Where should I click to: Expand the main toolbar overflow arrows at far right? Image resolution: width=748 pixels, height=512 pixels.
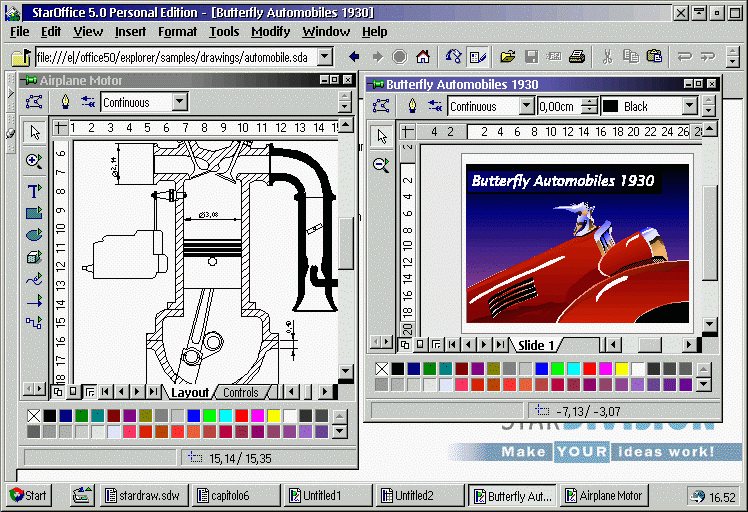[733, 57]
